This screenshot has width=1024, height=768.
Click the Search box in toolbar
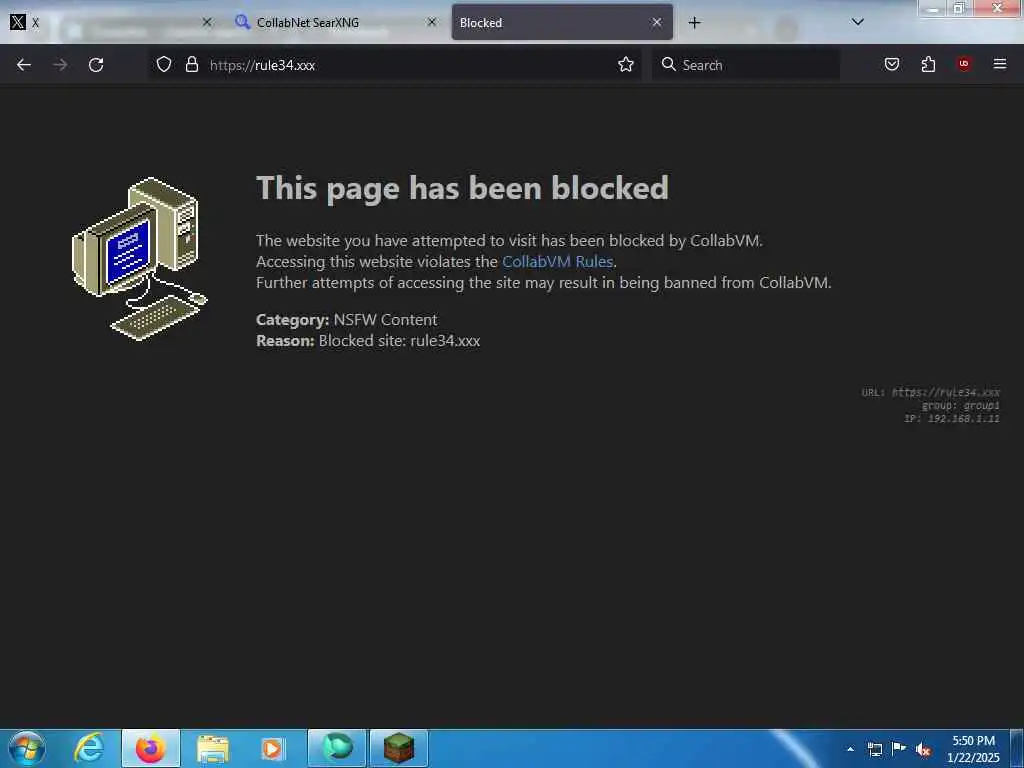tap(746, 65)
